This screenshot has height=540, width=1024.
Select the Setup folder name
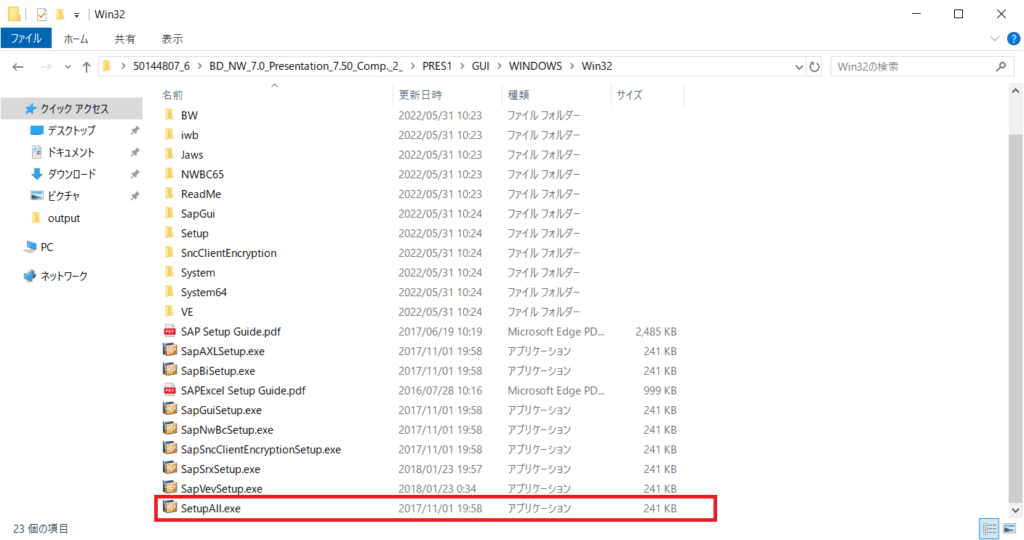pos(195,233)
